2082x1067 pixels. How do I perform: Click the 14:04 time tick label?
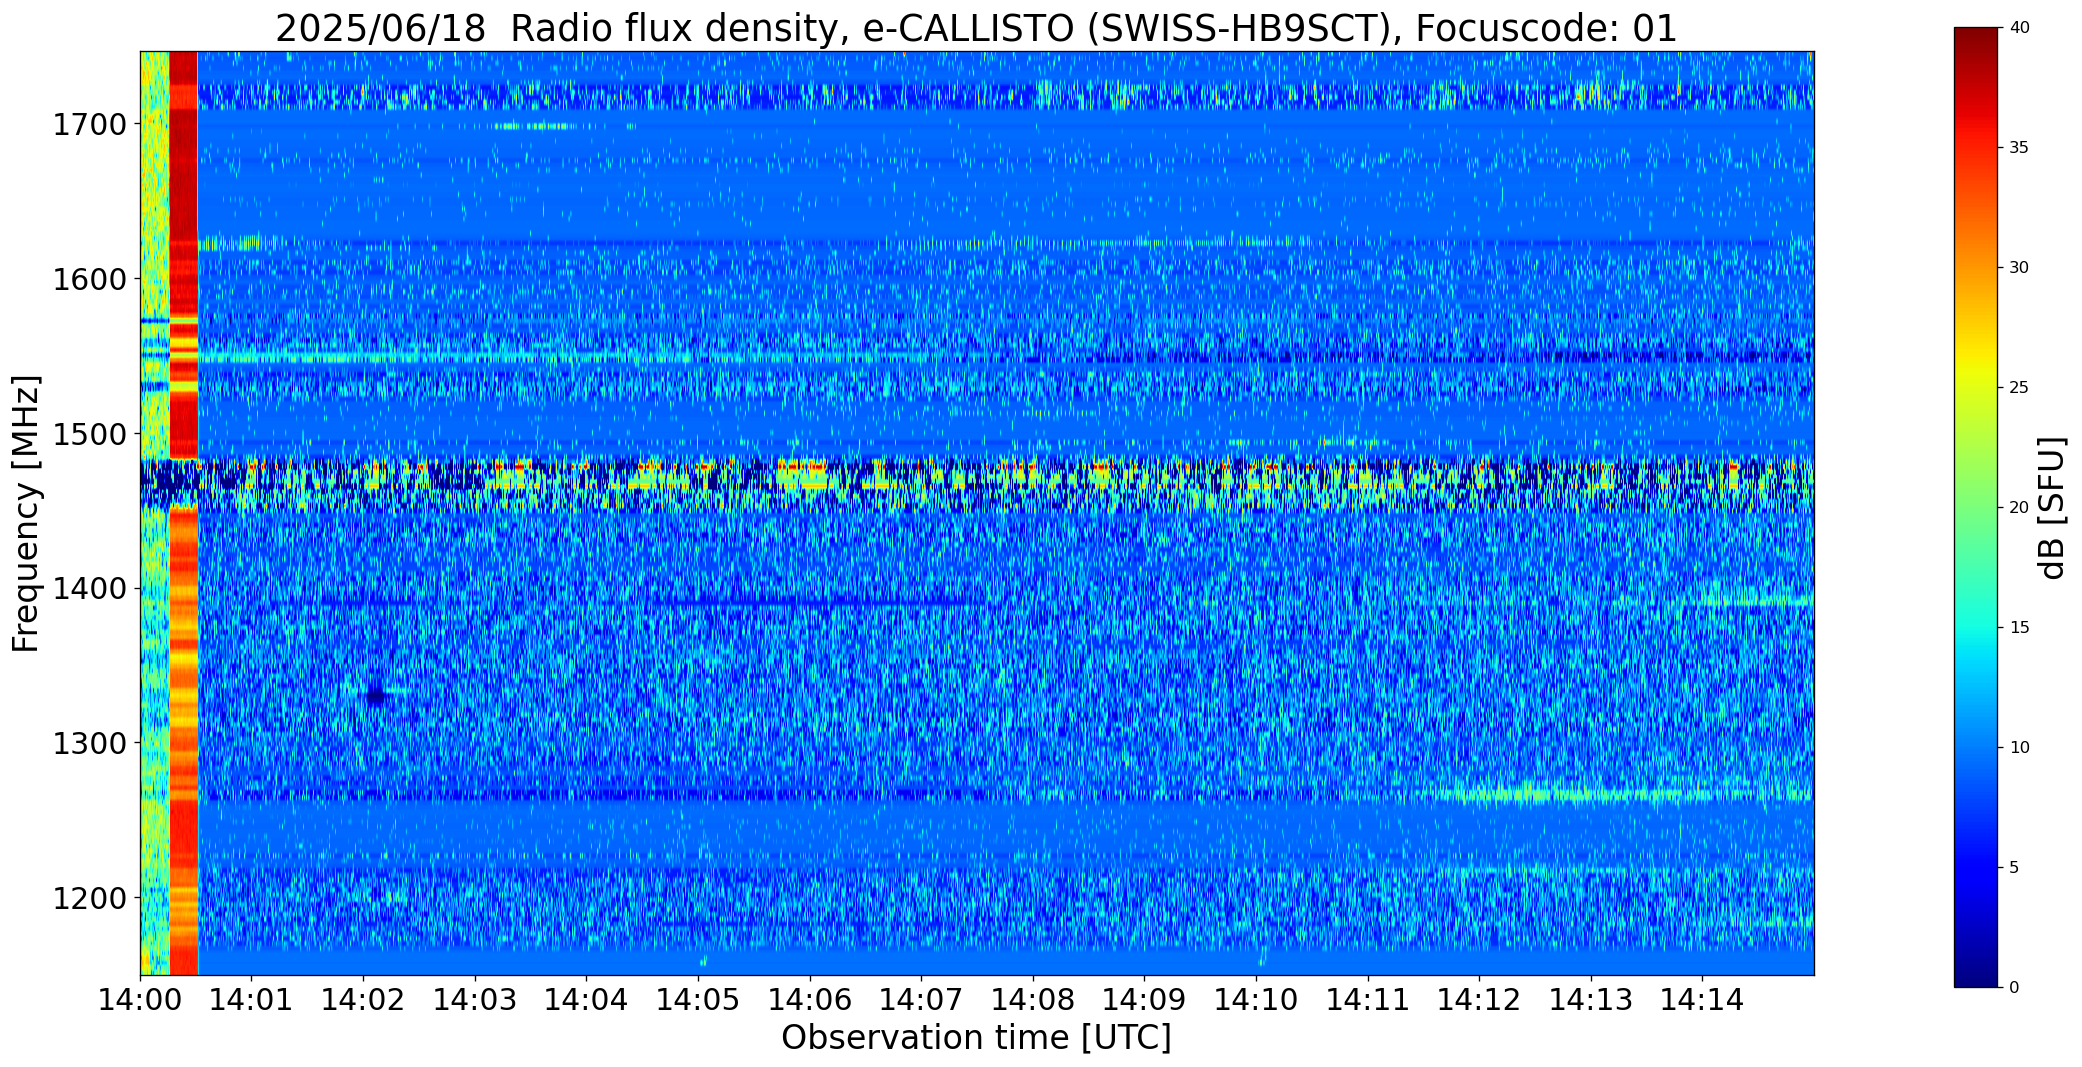tap(586, 999)
